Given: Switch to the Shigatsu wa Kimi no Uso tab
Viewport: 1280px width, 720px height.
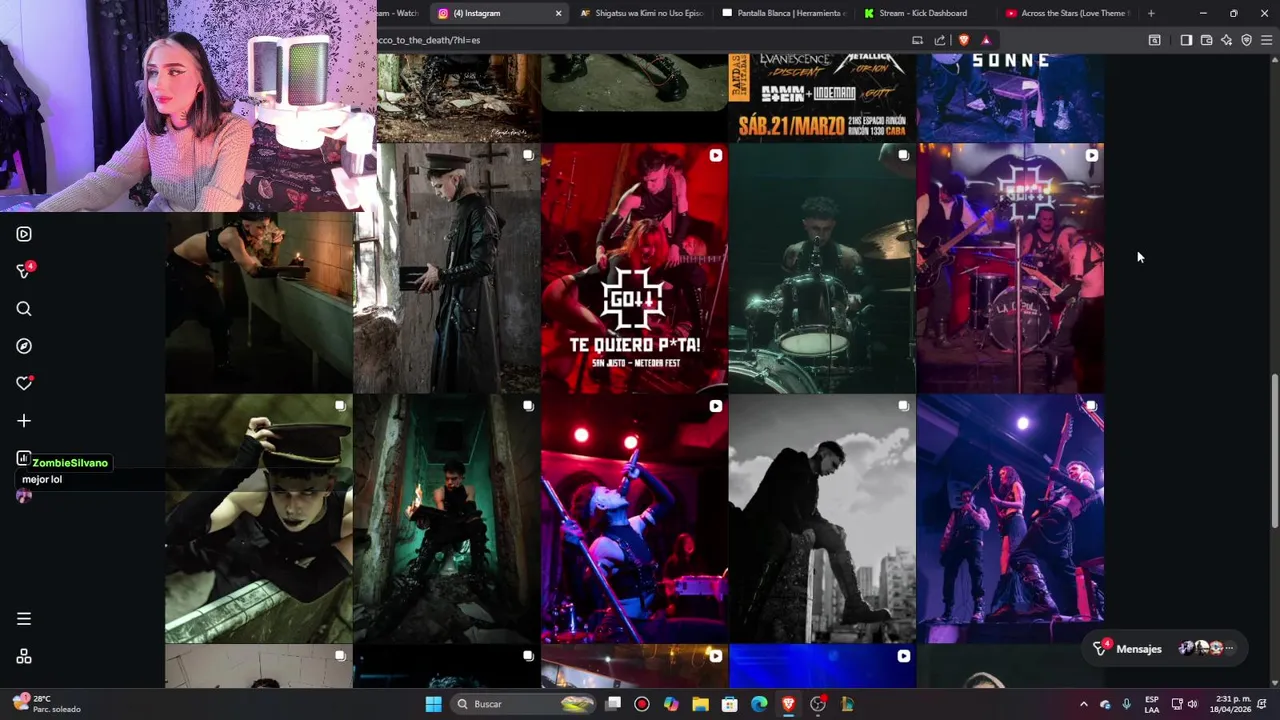Looking at the screenshot, I should (x=642, y=13).
